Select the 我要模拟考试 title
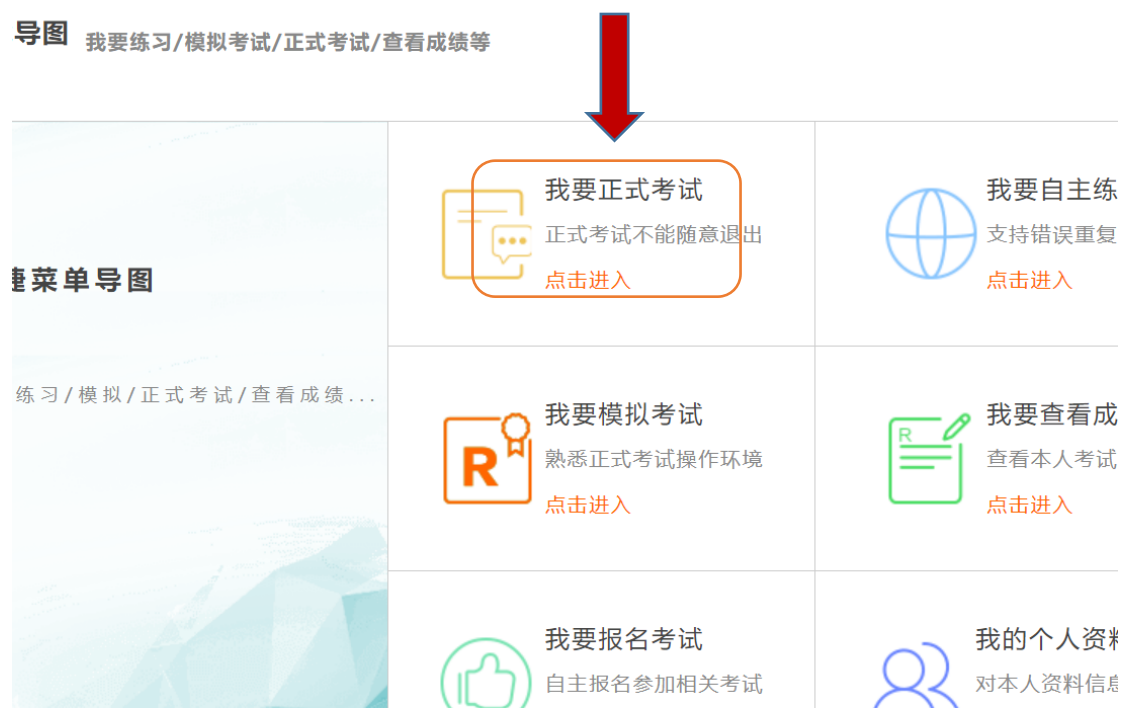Viewport: 1137px width, 716px height. [623, 414]
